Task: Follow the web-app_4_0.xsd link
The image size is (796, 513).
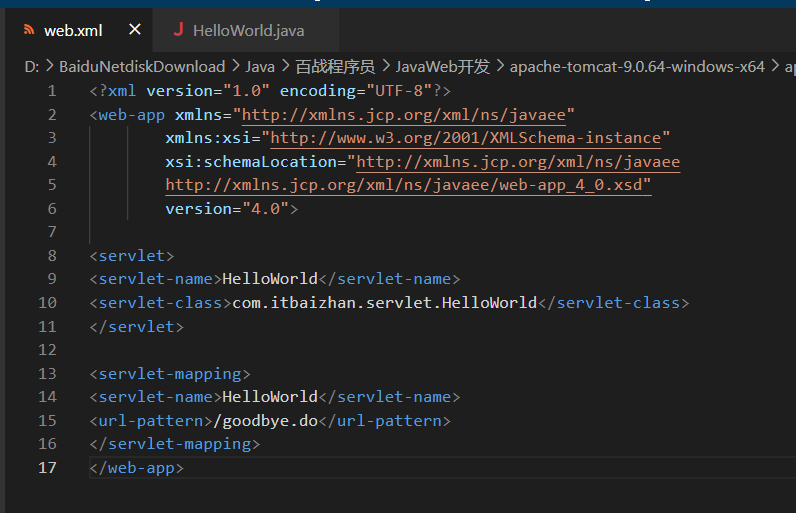Action: (408, 185)
